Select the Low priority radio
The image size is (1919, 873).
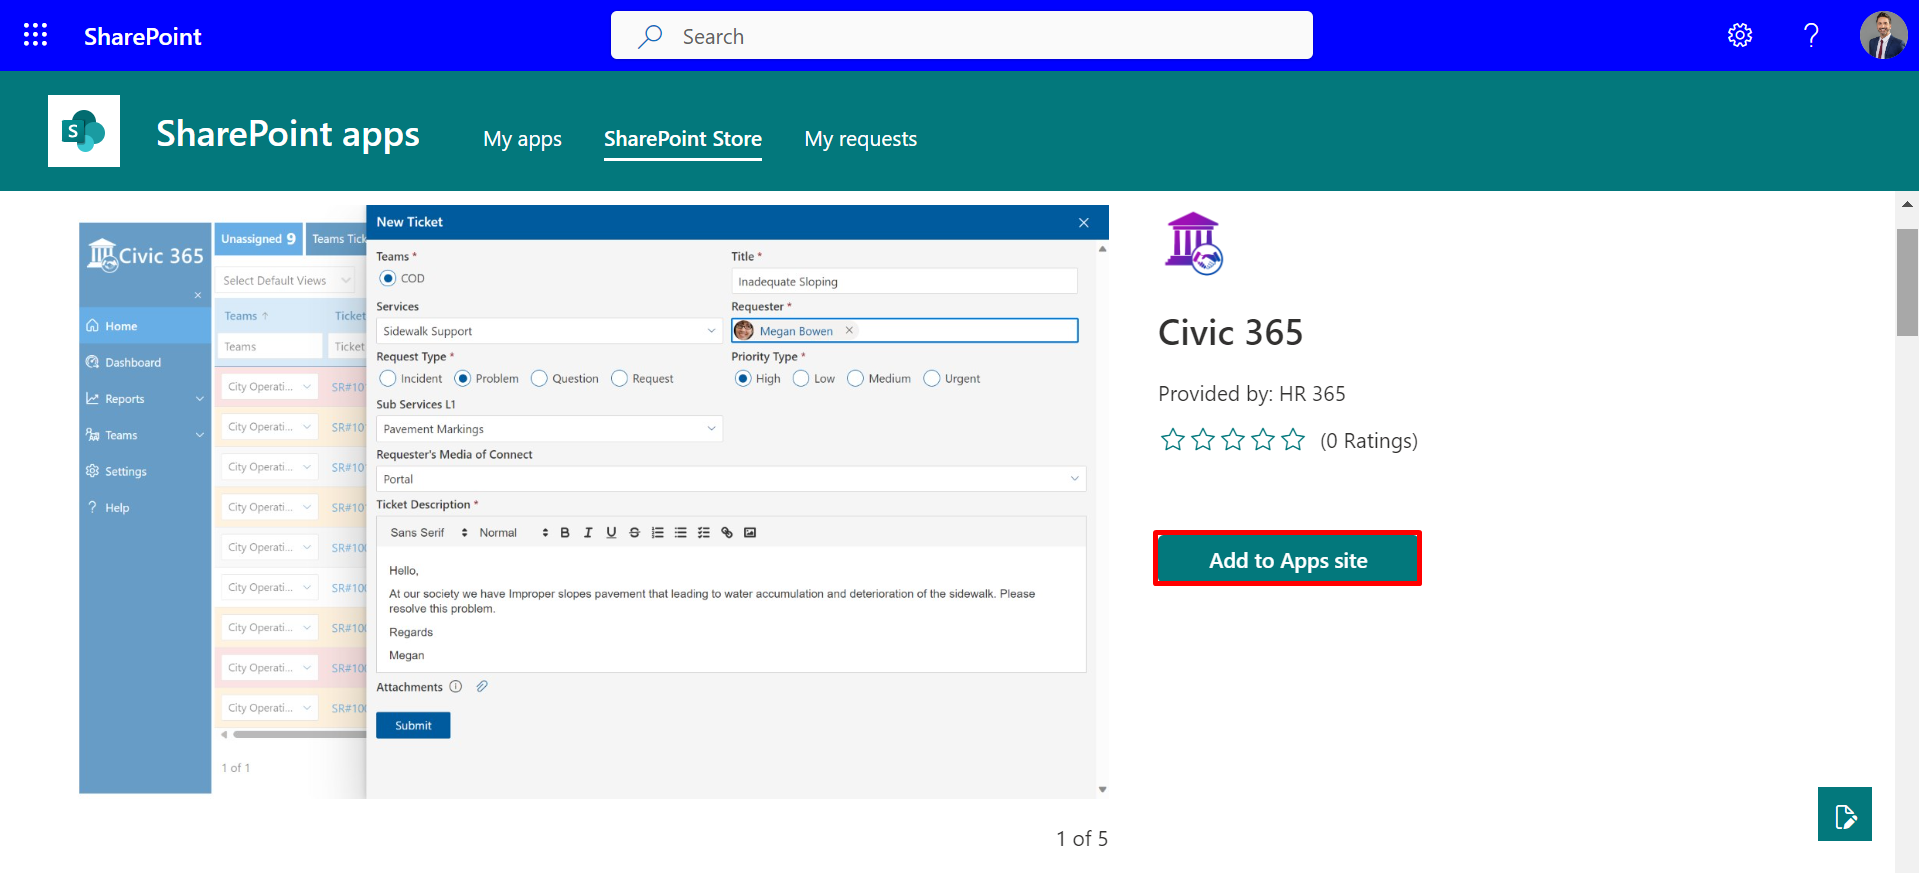(801, 378)
